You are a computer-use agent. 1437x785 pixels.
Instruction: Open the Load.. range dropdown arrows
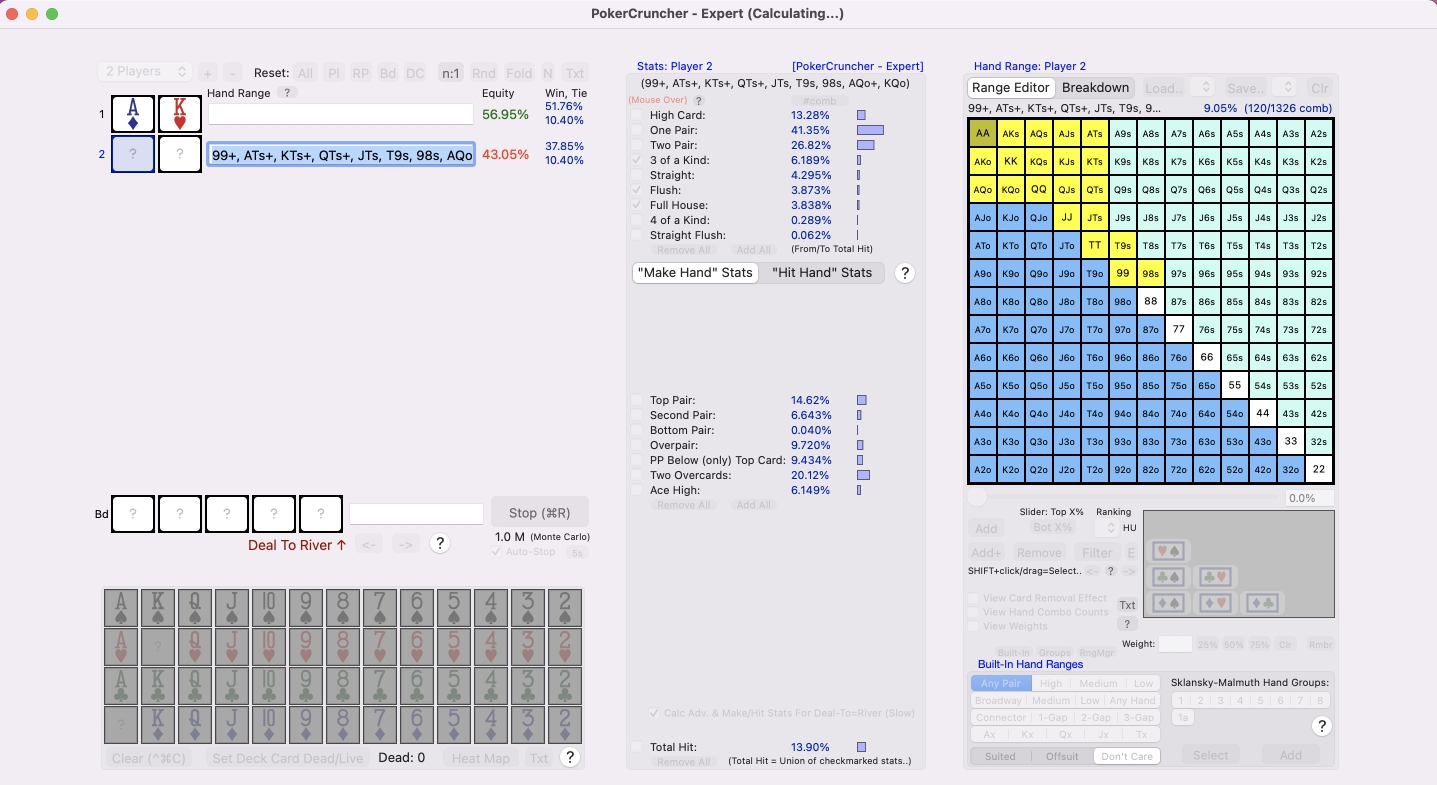click(1204, 88)
